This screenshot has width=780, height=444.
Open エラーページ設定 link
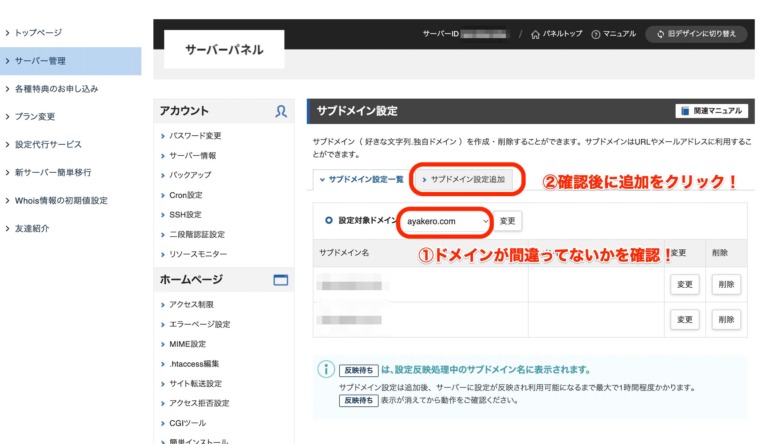click(x=199, y=324)
